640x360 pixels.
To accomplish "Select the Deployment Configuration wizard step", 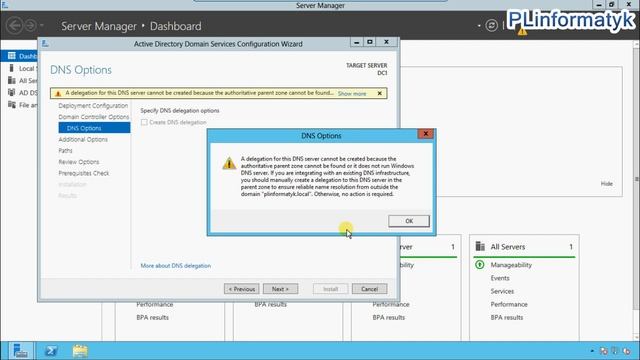I will coord(93,106).
